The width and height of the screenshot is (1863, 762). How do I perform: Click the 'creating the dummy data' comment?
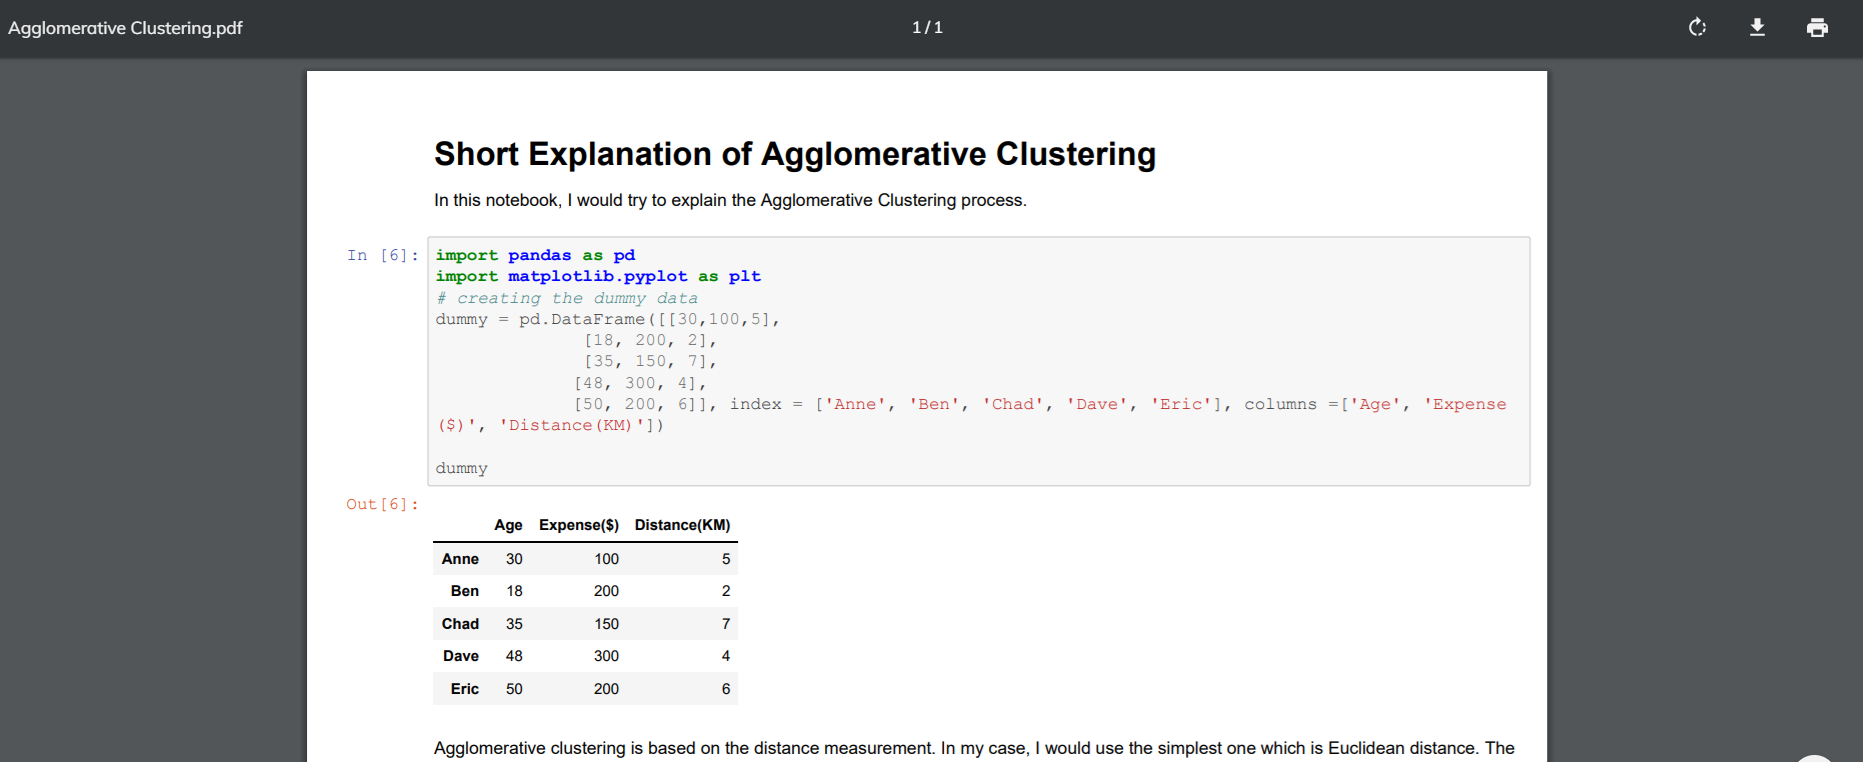567,298
